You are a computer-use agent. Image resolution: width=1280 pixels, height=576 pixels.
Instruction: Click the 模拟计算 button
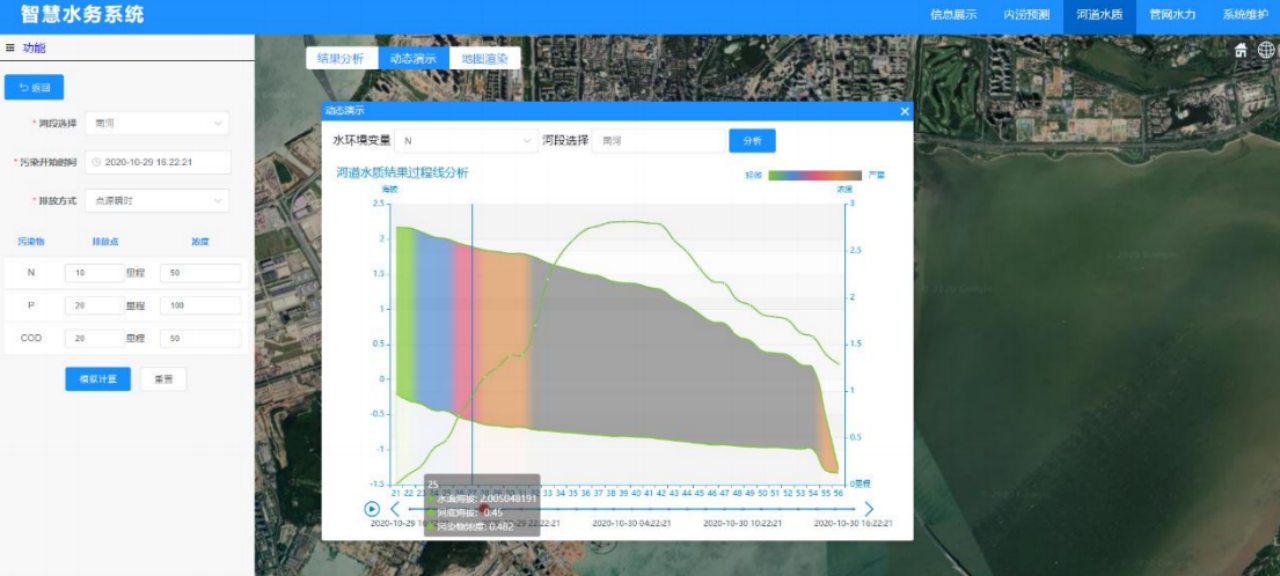(x=98, y=379)
